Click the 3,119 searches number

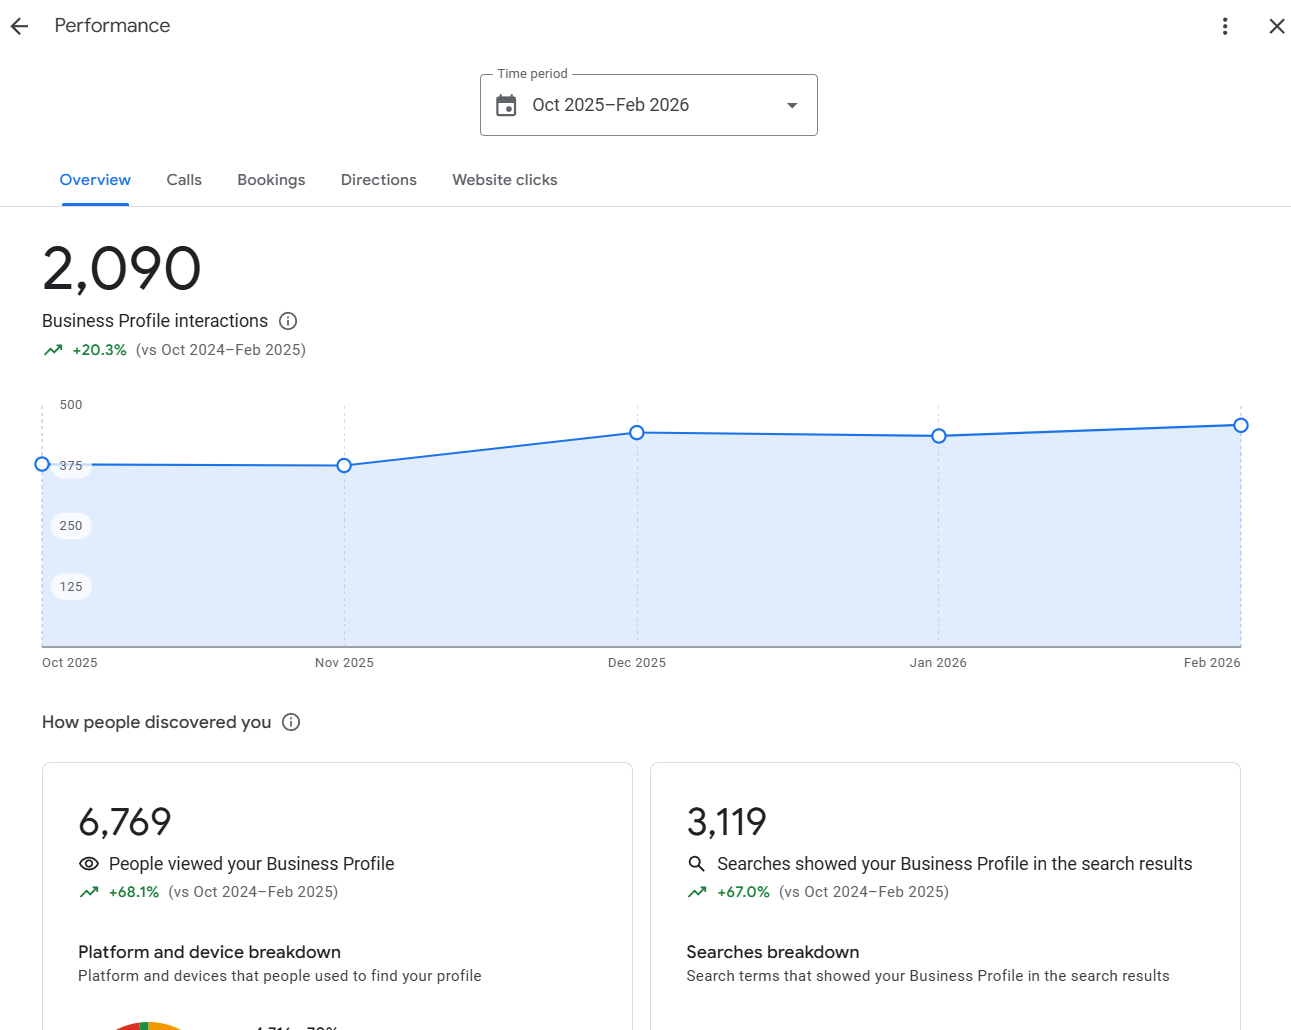point(727,822)
